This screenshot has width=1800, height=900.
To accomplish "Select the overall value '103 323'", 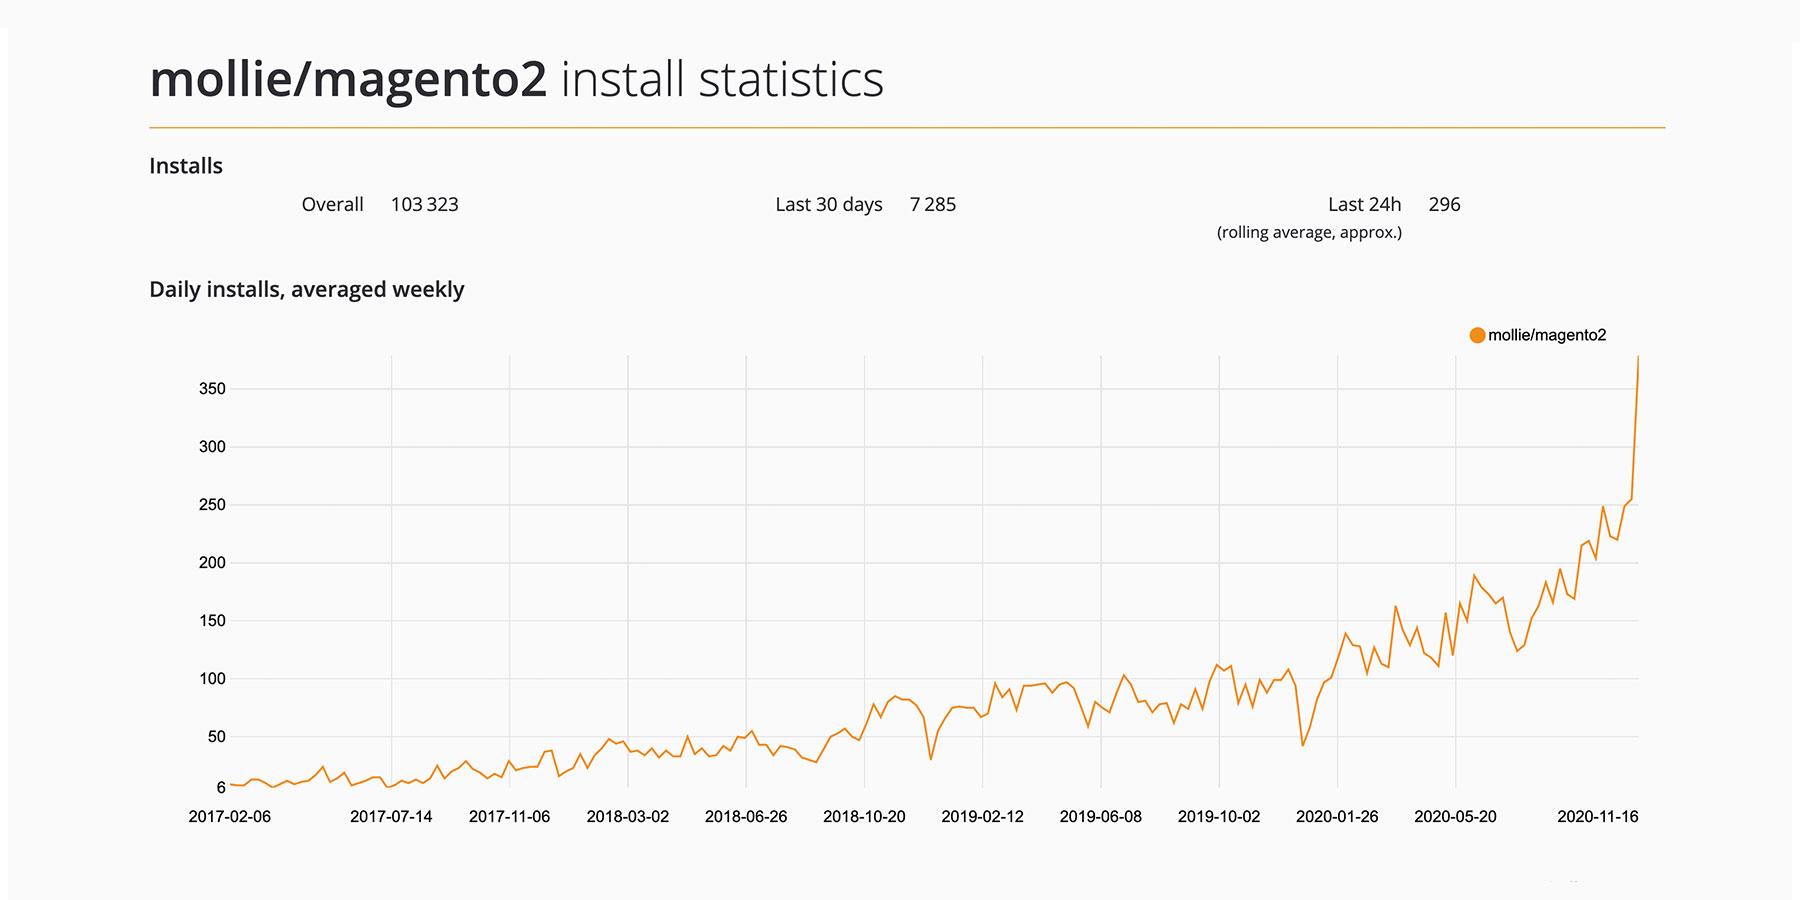I will (424, 204).
